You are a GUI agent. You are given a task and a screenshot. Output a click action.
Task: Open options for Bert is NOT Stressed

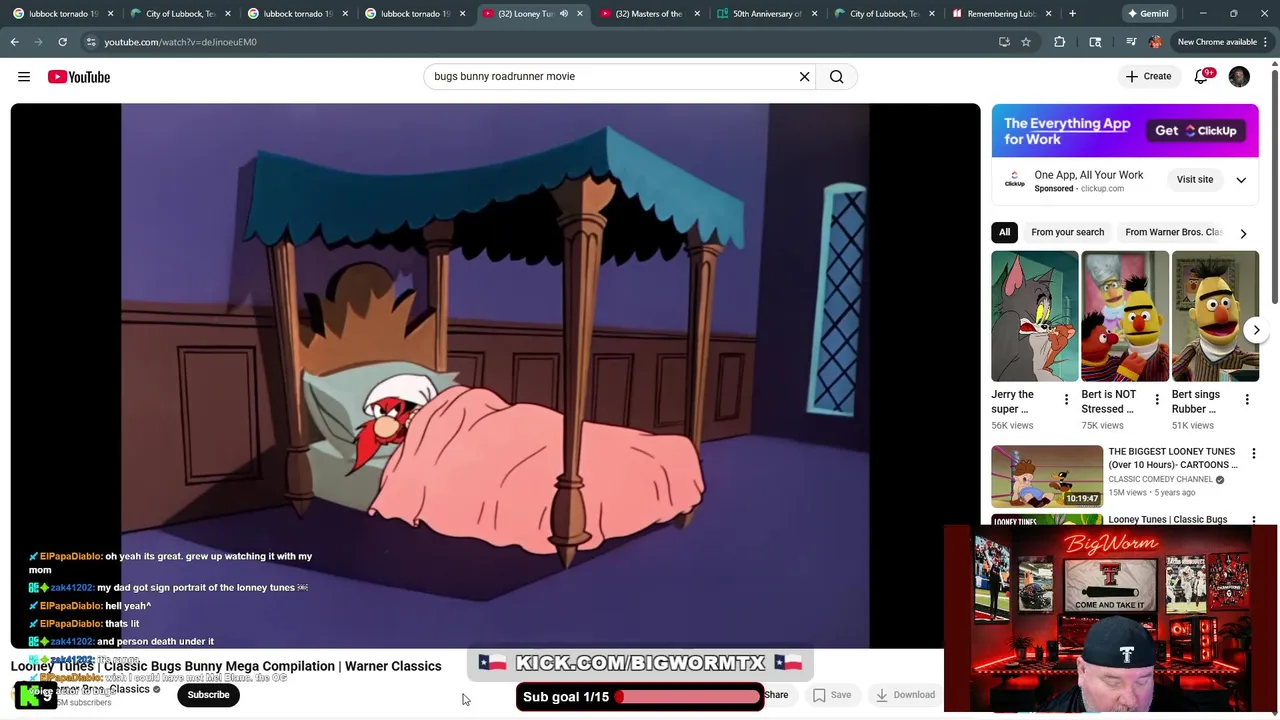pos(1157,400)
